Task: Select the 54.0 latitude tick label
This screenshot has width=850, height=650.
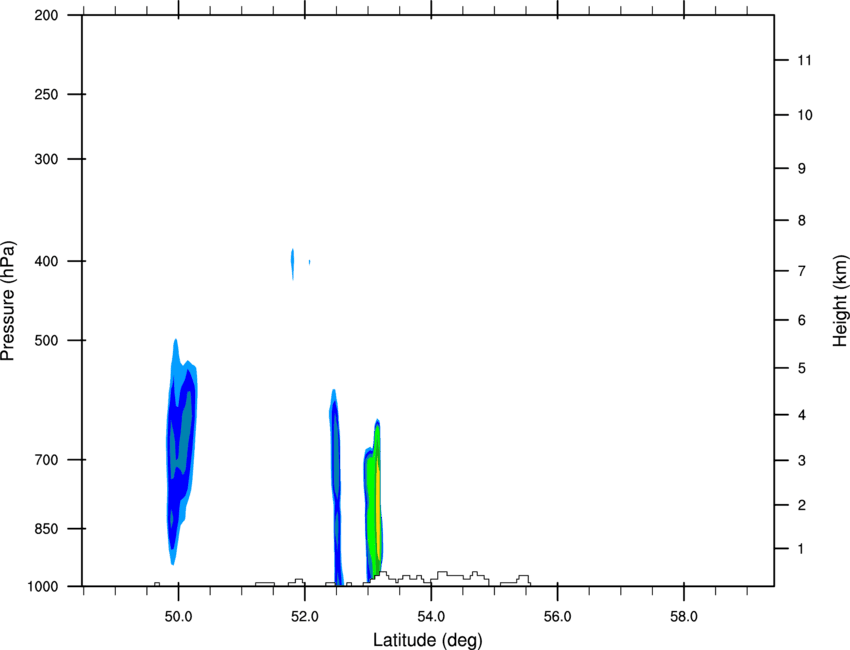Action: [x=431, y=616]
